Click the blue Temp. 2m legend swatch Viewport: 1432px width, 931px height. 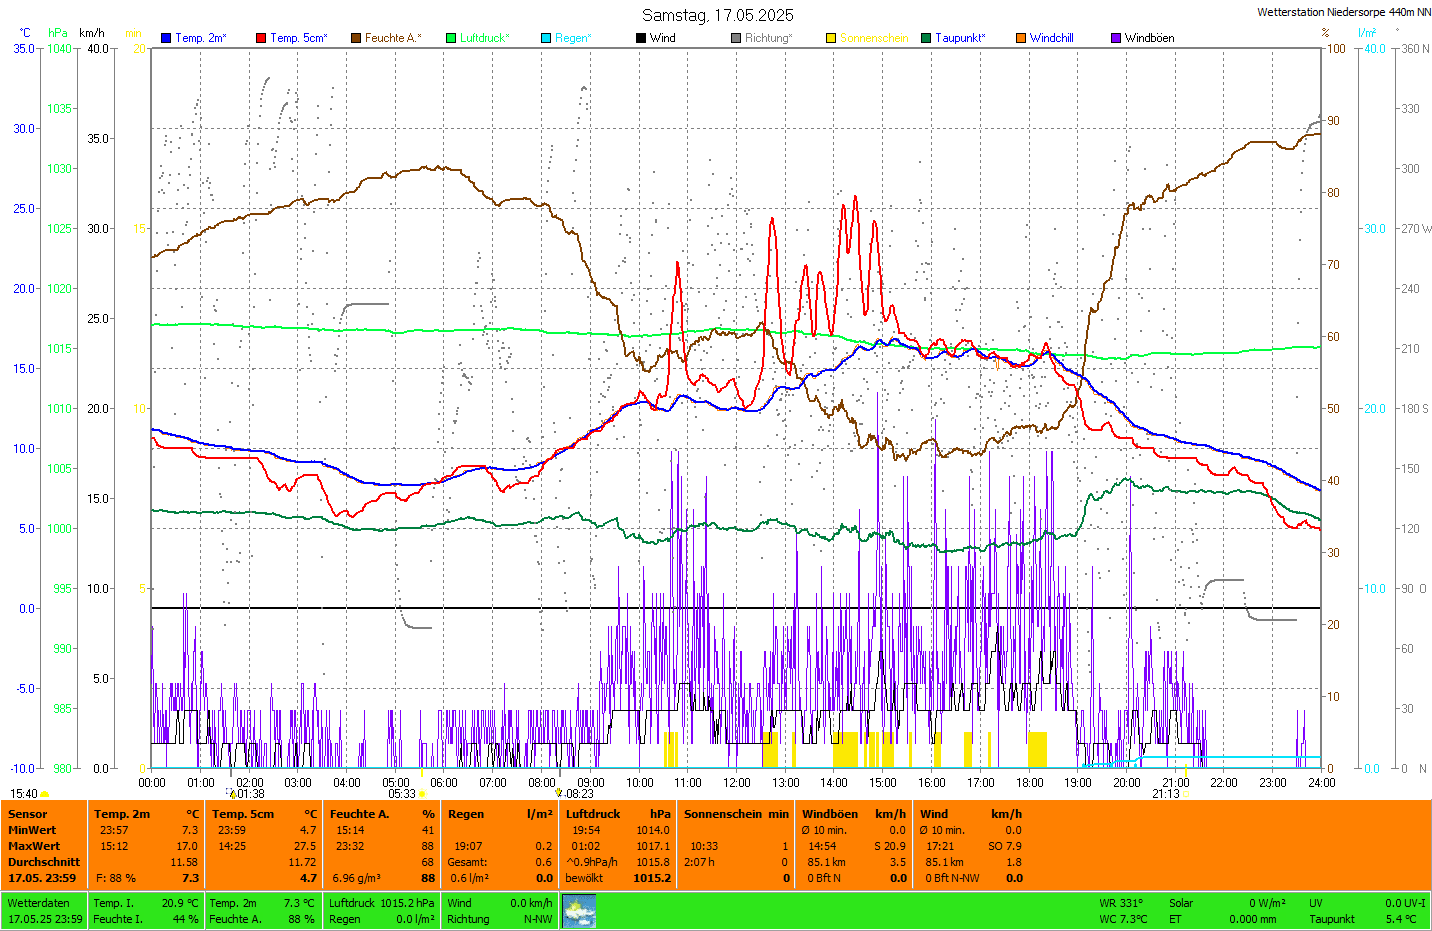[166, 38]
